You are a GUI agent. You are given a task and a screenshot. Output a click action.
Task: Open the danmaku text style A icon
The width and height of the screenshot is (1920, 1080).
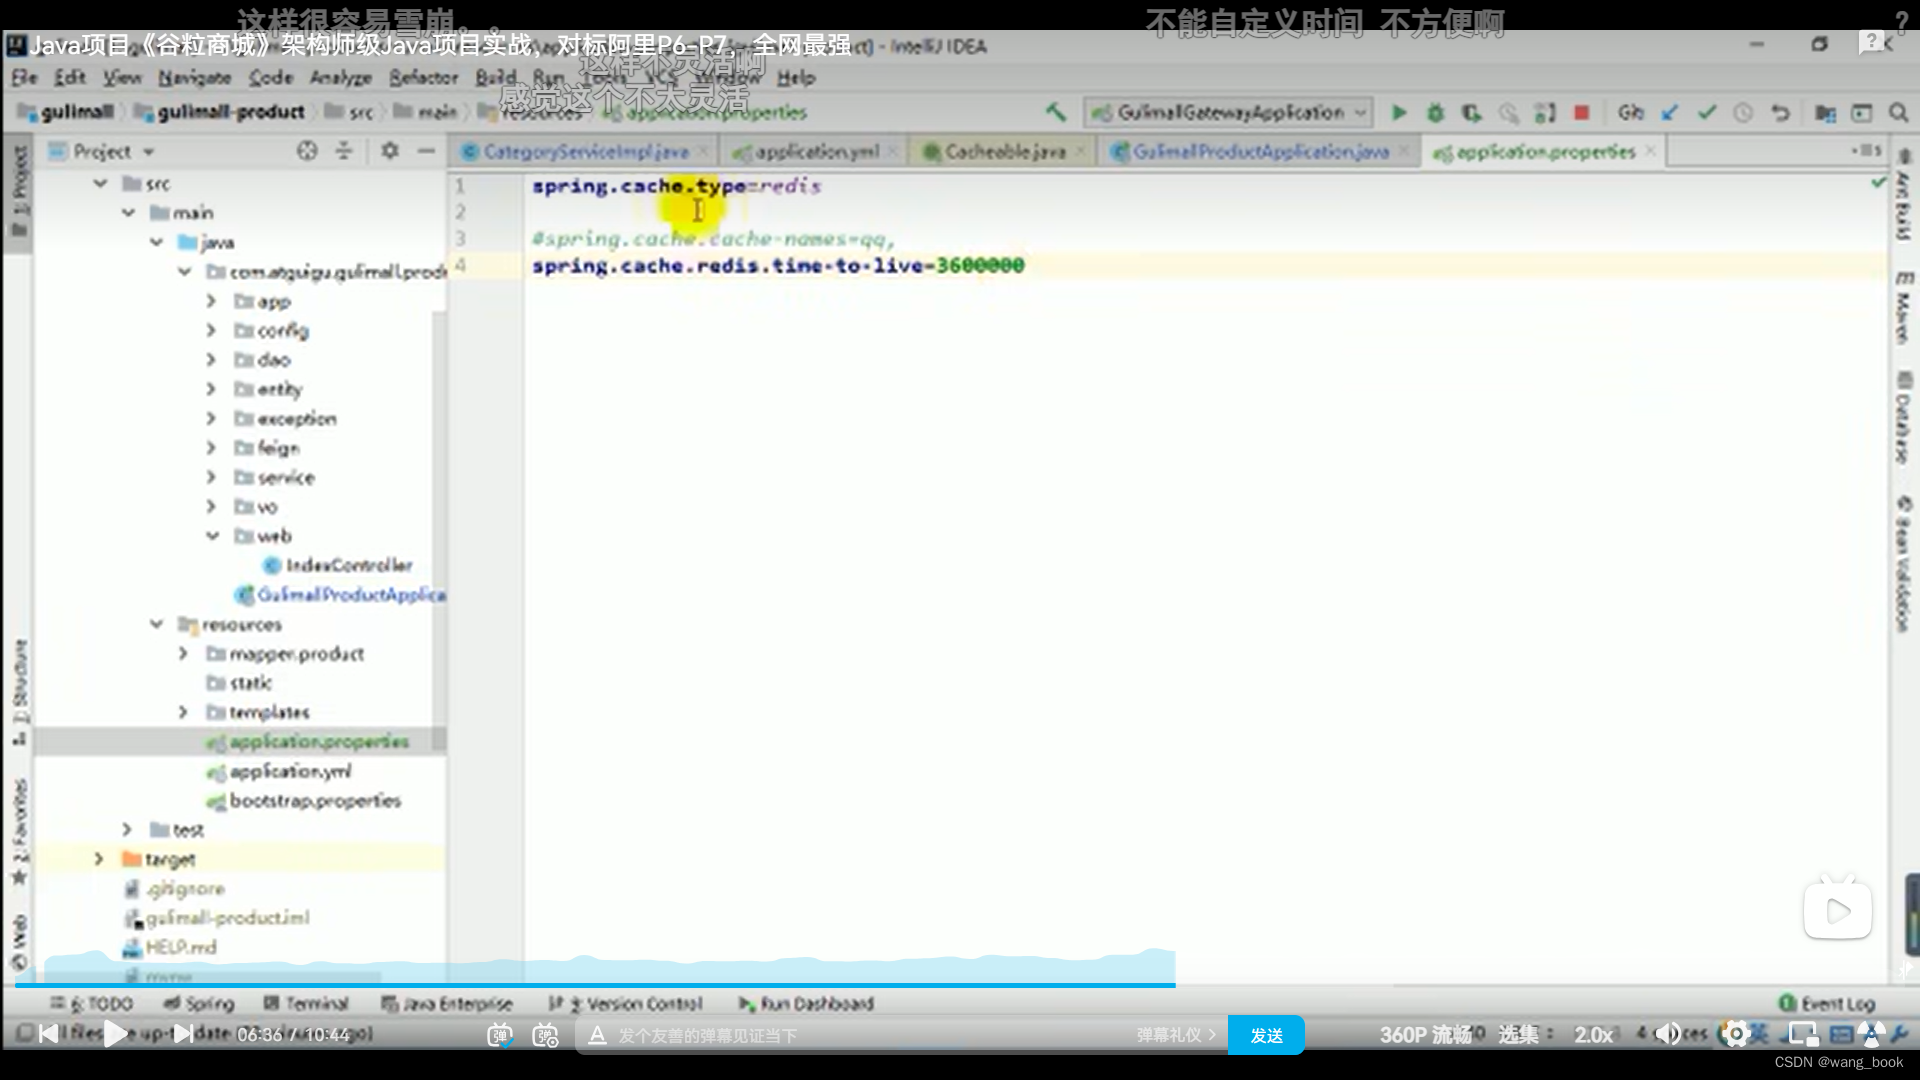(597, 1036)
